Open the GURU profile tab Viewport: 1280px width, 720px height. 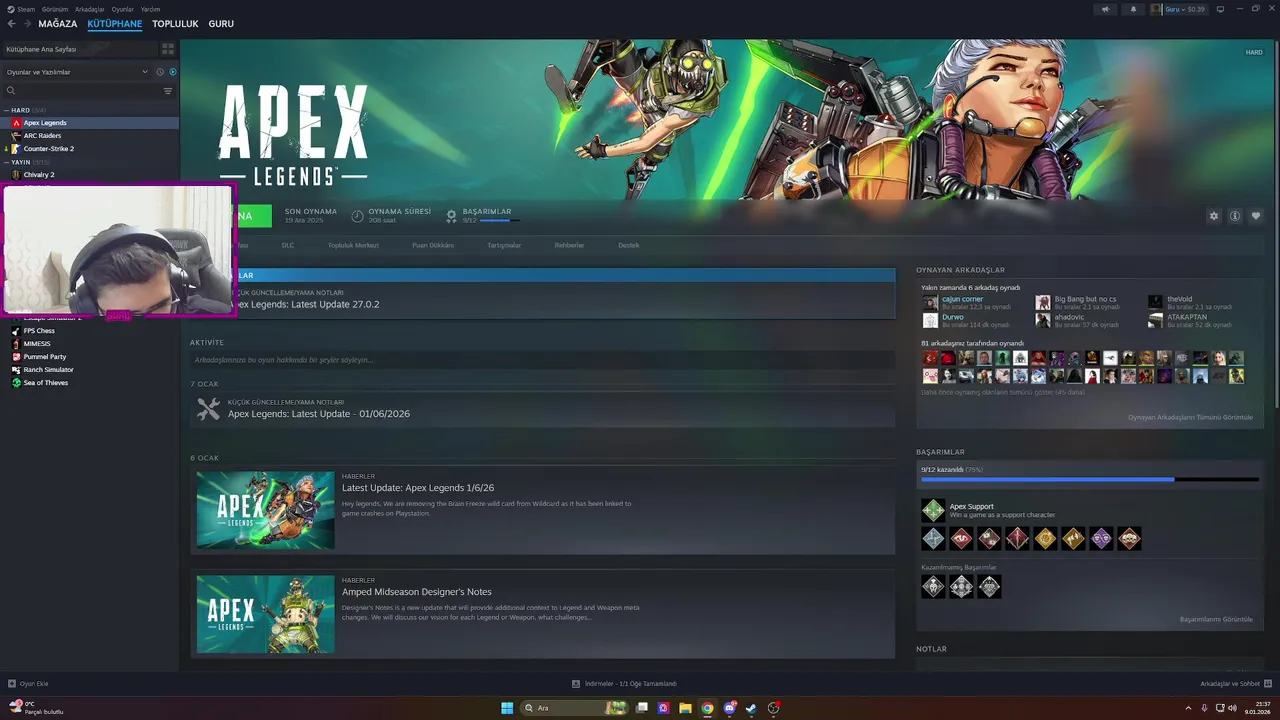point(221,24)
